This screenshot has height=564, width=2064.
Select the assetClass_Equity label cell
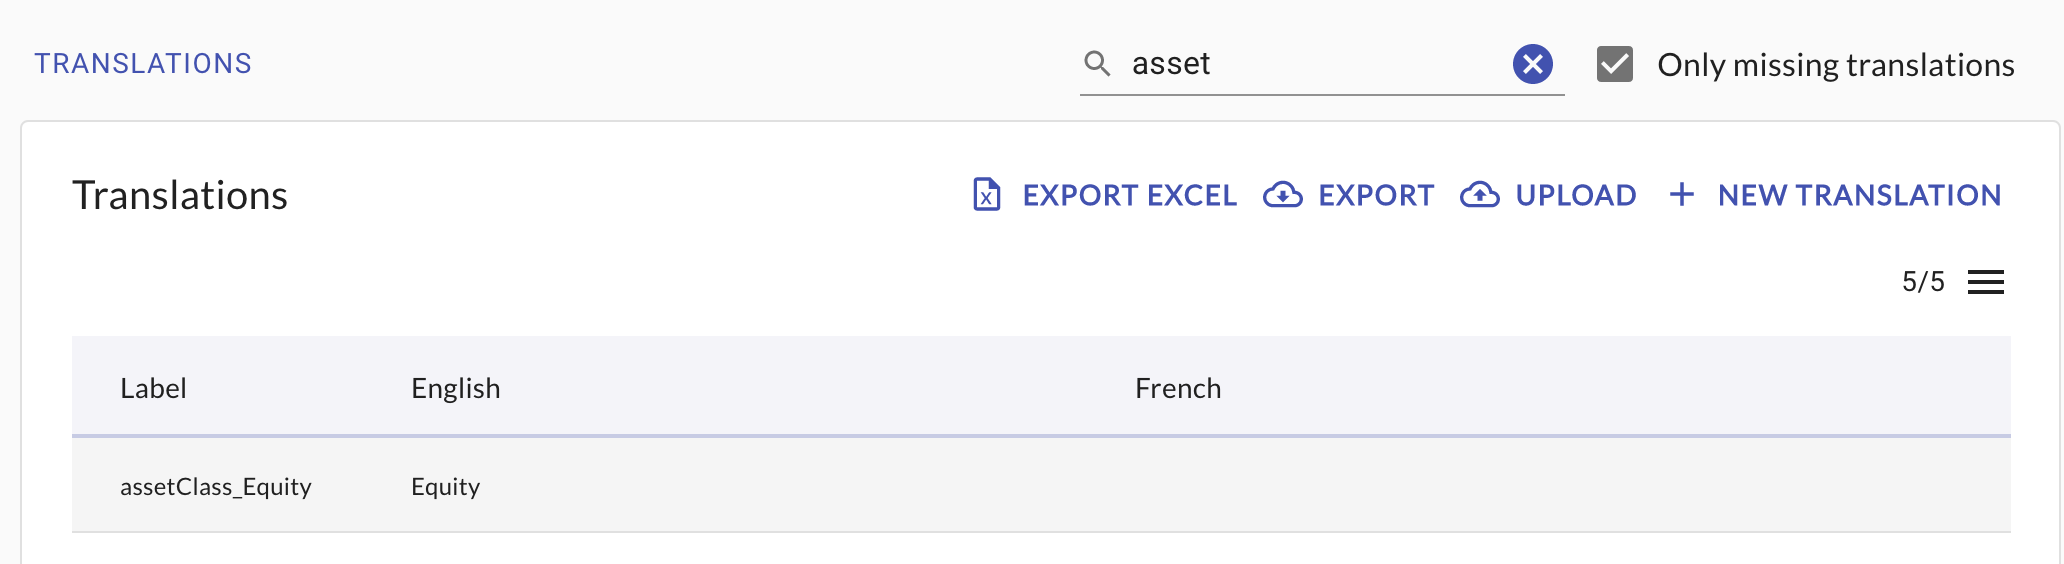[x=216, y=487]
